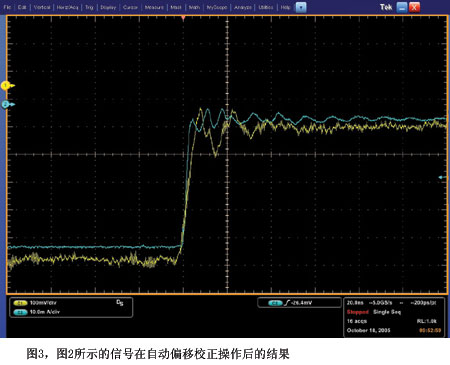Screen dimensions: 450x365
Task: Click the orange trigger position marker at top
Action: point(183,18)
